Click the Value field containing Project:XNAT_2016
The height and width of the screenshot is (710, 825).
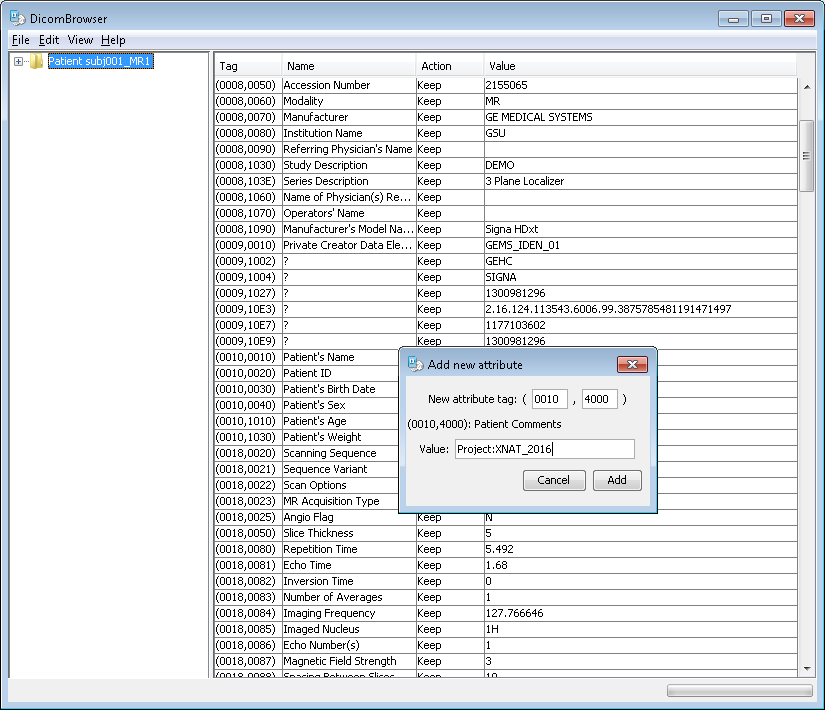pyautogui.click(x=544, y=450)
